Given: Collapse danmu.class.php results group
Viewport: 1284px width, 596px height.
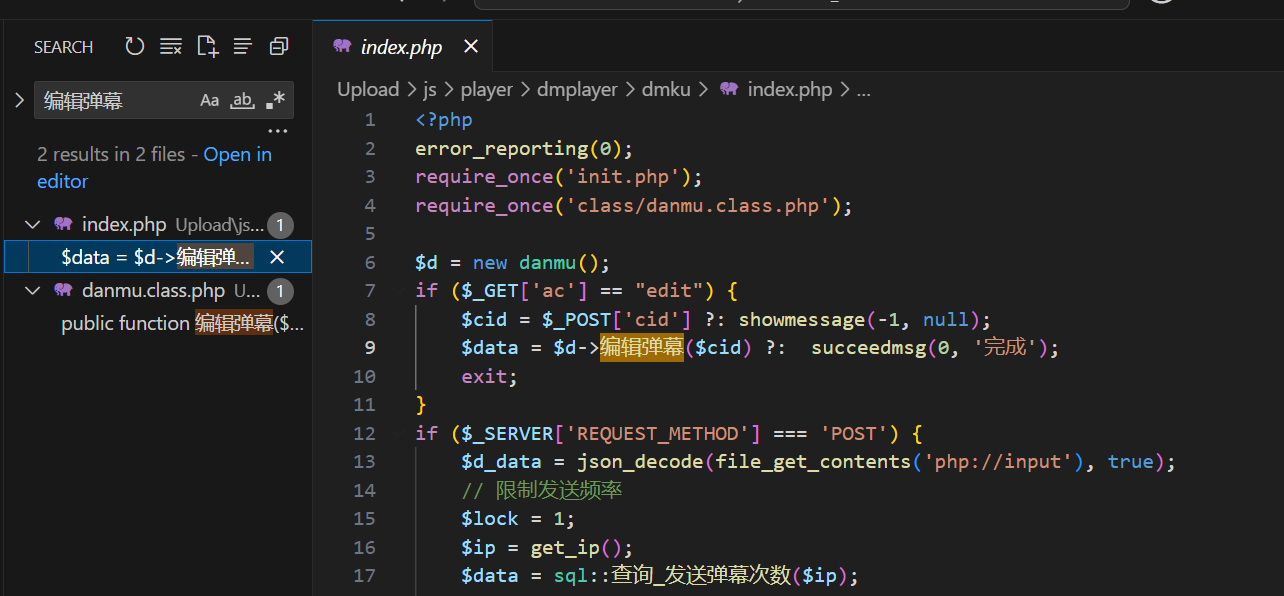Looking at the screenshot, I should [33, 291].
